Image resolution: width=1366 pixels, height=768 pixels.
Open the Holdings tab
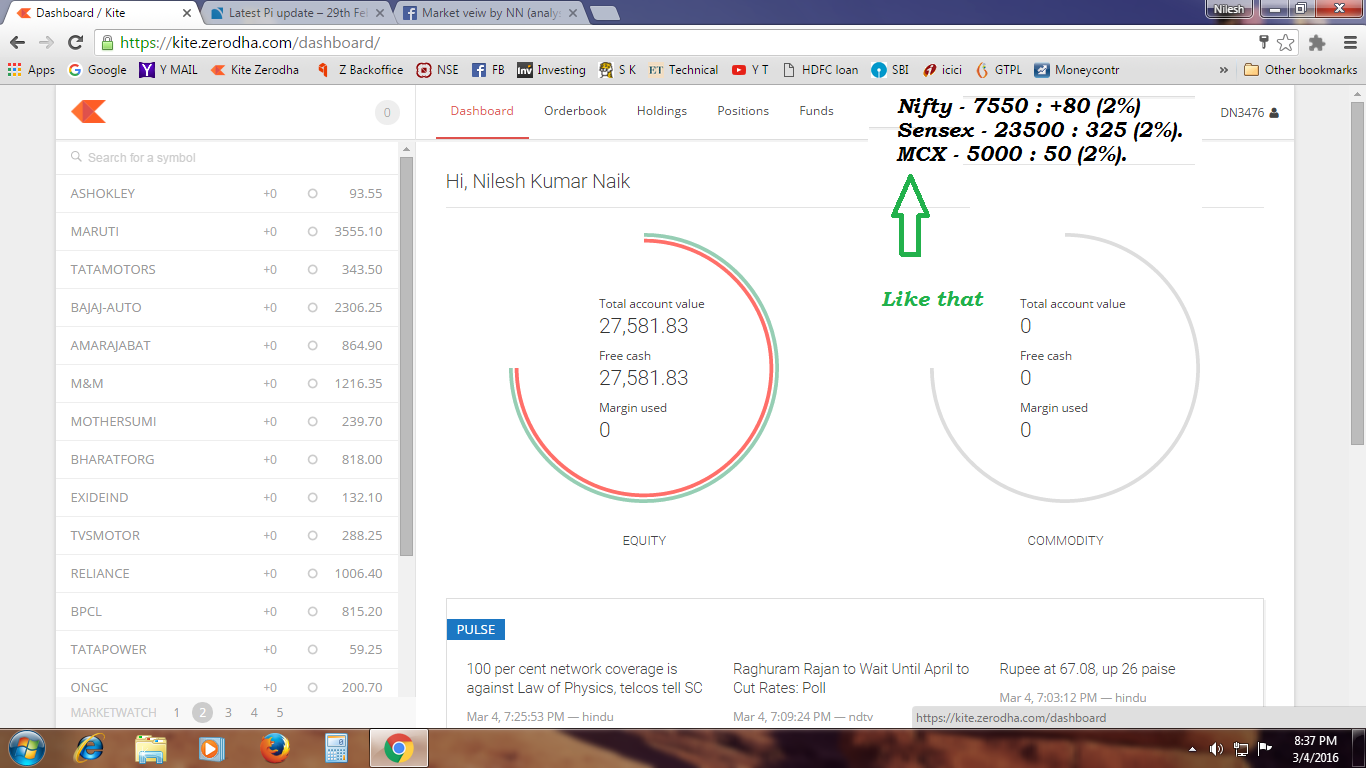pos(662,111)
